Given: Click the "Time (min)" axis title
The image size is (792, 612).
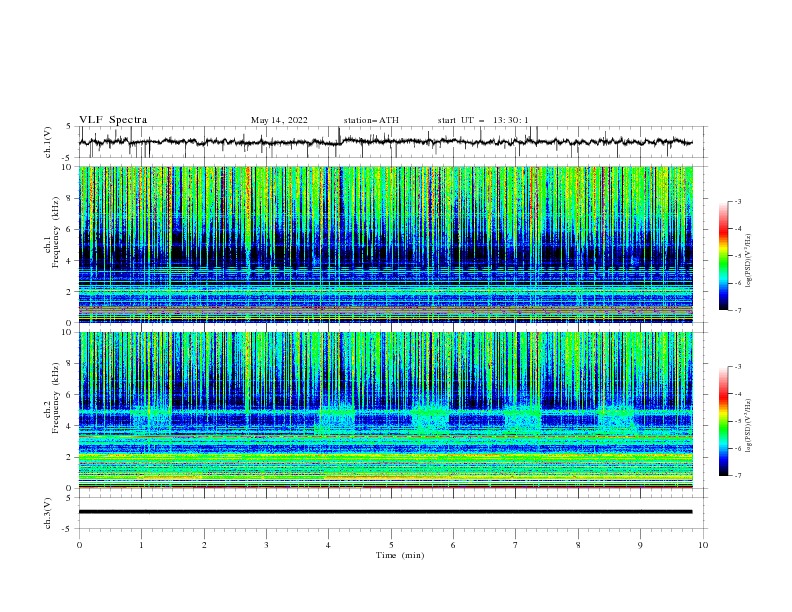Looking at the screenshot, I should 400,555.
